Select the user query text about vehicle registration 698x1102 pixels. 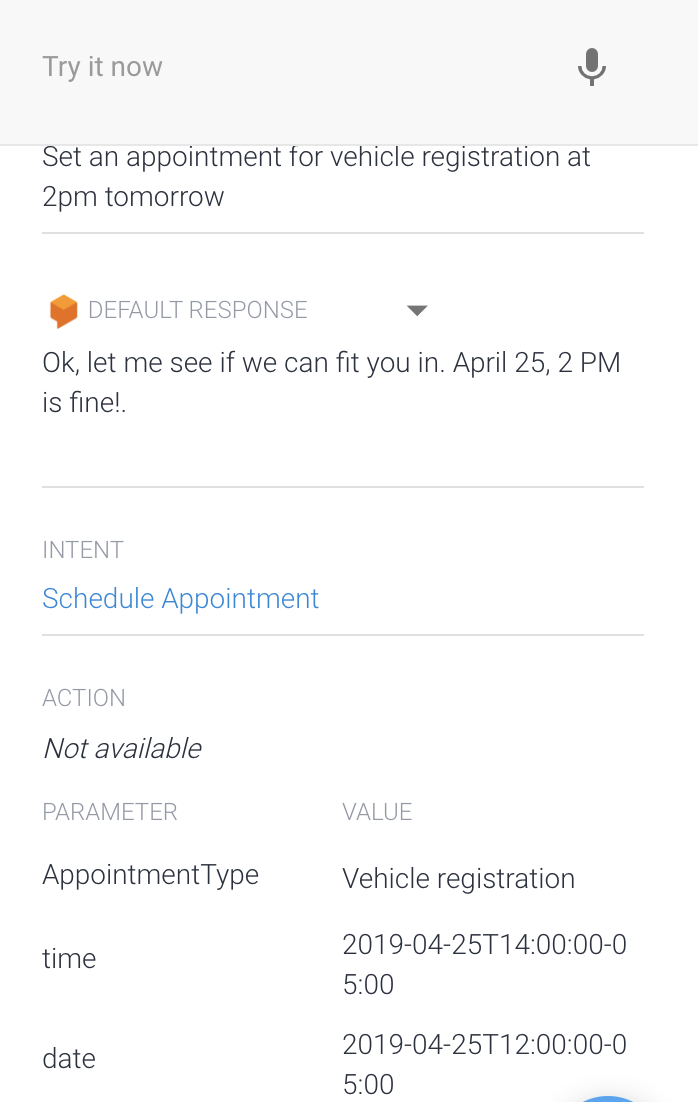coord(316,176)
